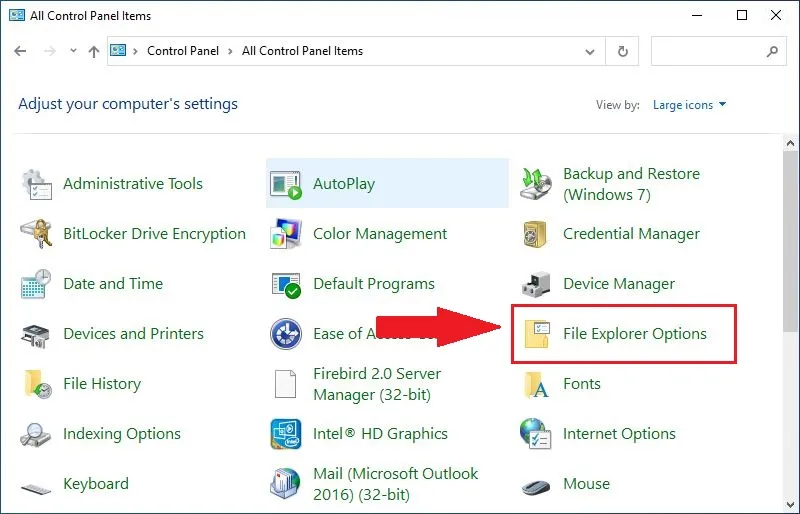The height and width of the screenshot is (514, 800).
Task: Open Internet Options link
Action: tap(619, 434)
